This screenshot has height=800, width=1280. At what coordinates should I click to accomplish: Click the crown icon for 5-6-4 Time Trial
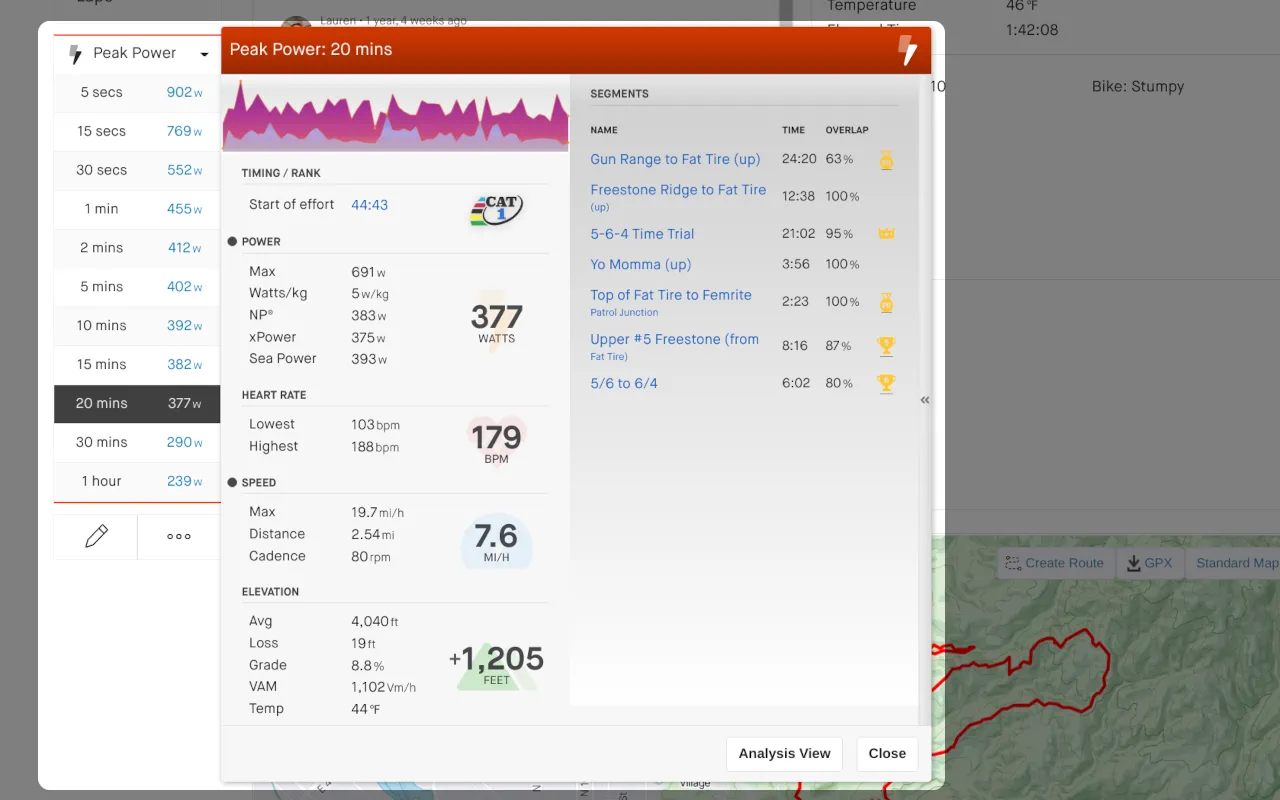click(885, 234)
